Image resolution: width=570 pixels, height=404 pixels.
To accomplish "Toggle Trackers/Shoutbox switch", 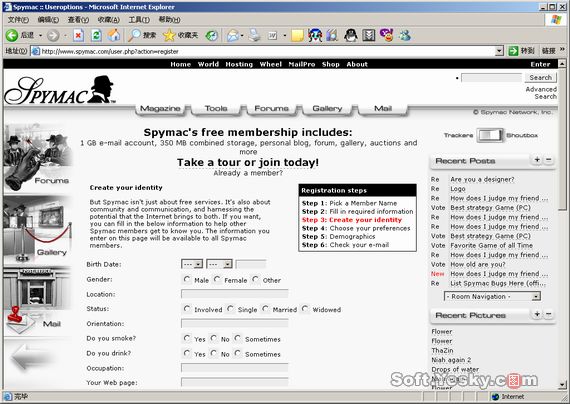I will [490, 135].
